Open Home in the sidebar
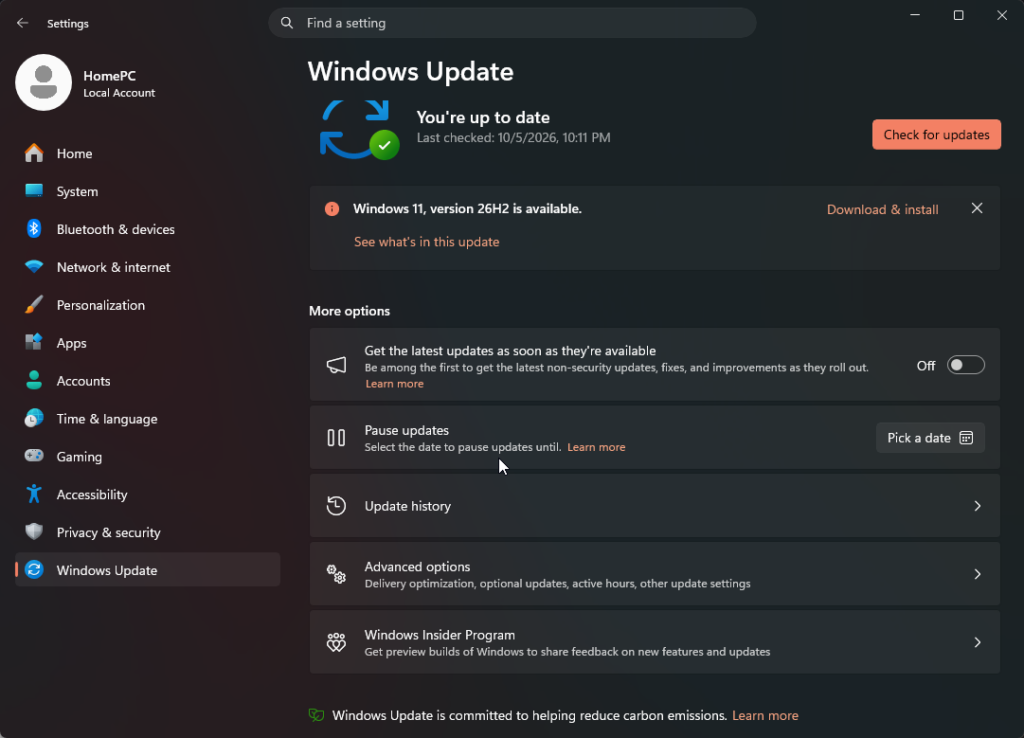Image resolution: width=1024 pixels, height=738 pixels. pyautogui.click(x=74, y=153)
